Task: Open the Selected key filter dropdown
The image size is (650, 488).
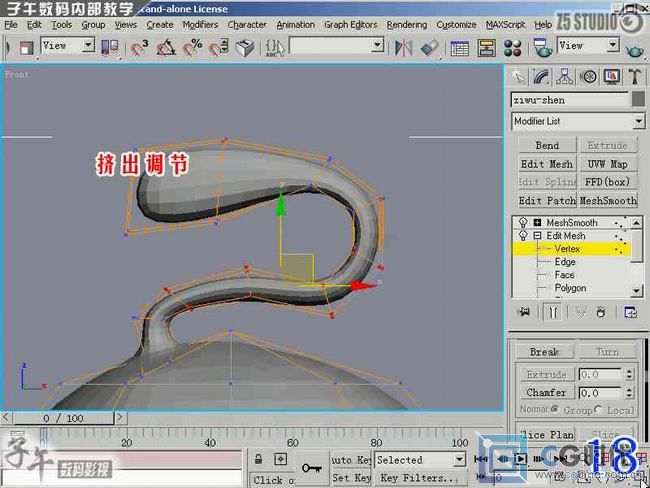Action: (459, 460)
